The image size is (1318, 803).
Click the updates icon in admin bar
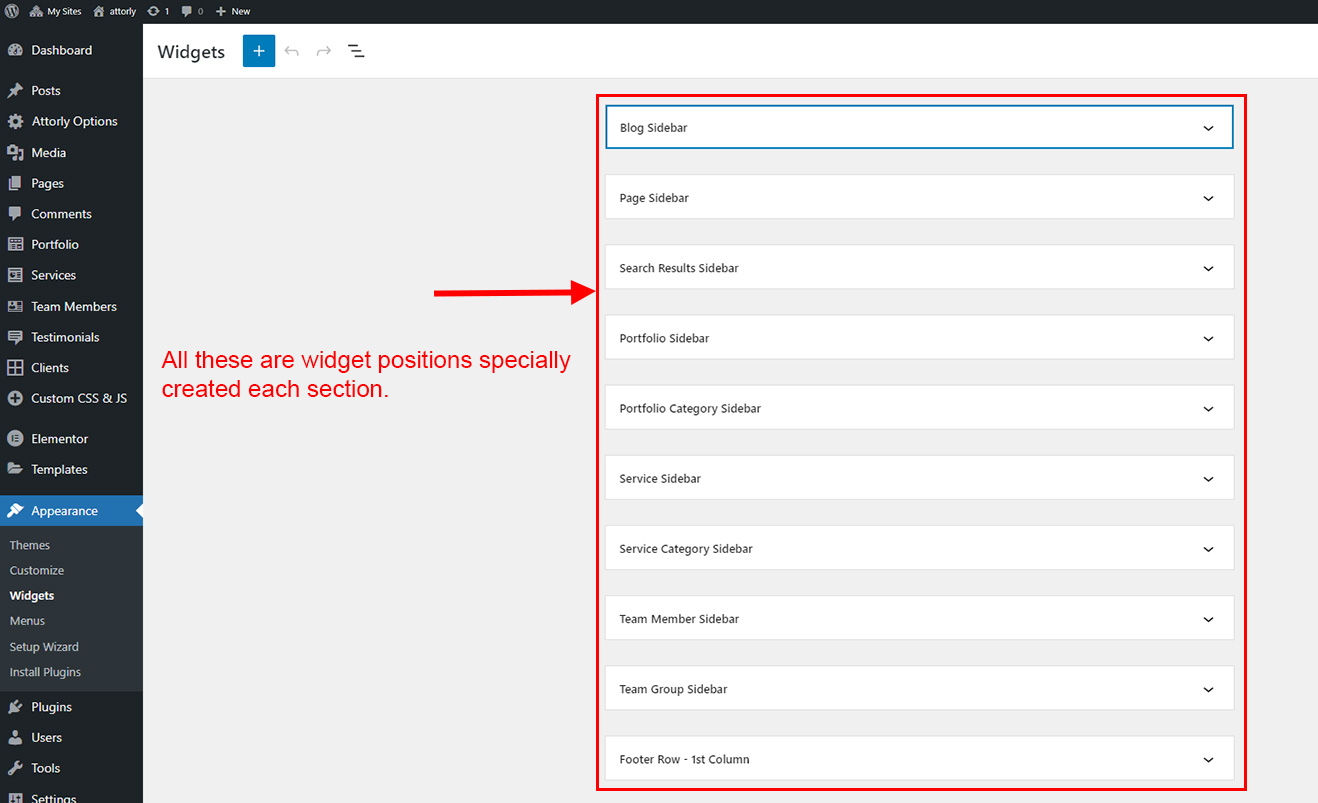(158, 11)
